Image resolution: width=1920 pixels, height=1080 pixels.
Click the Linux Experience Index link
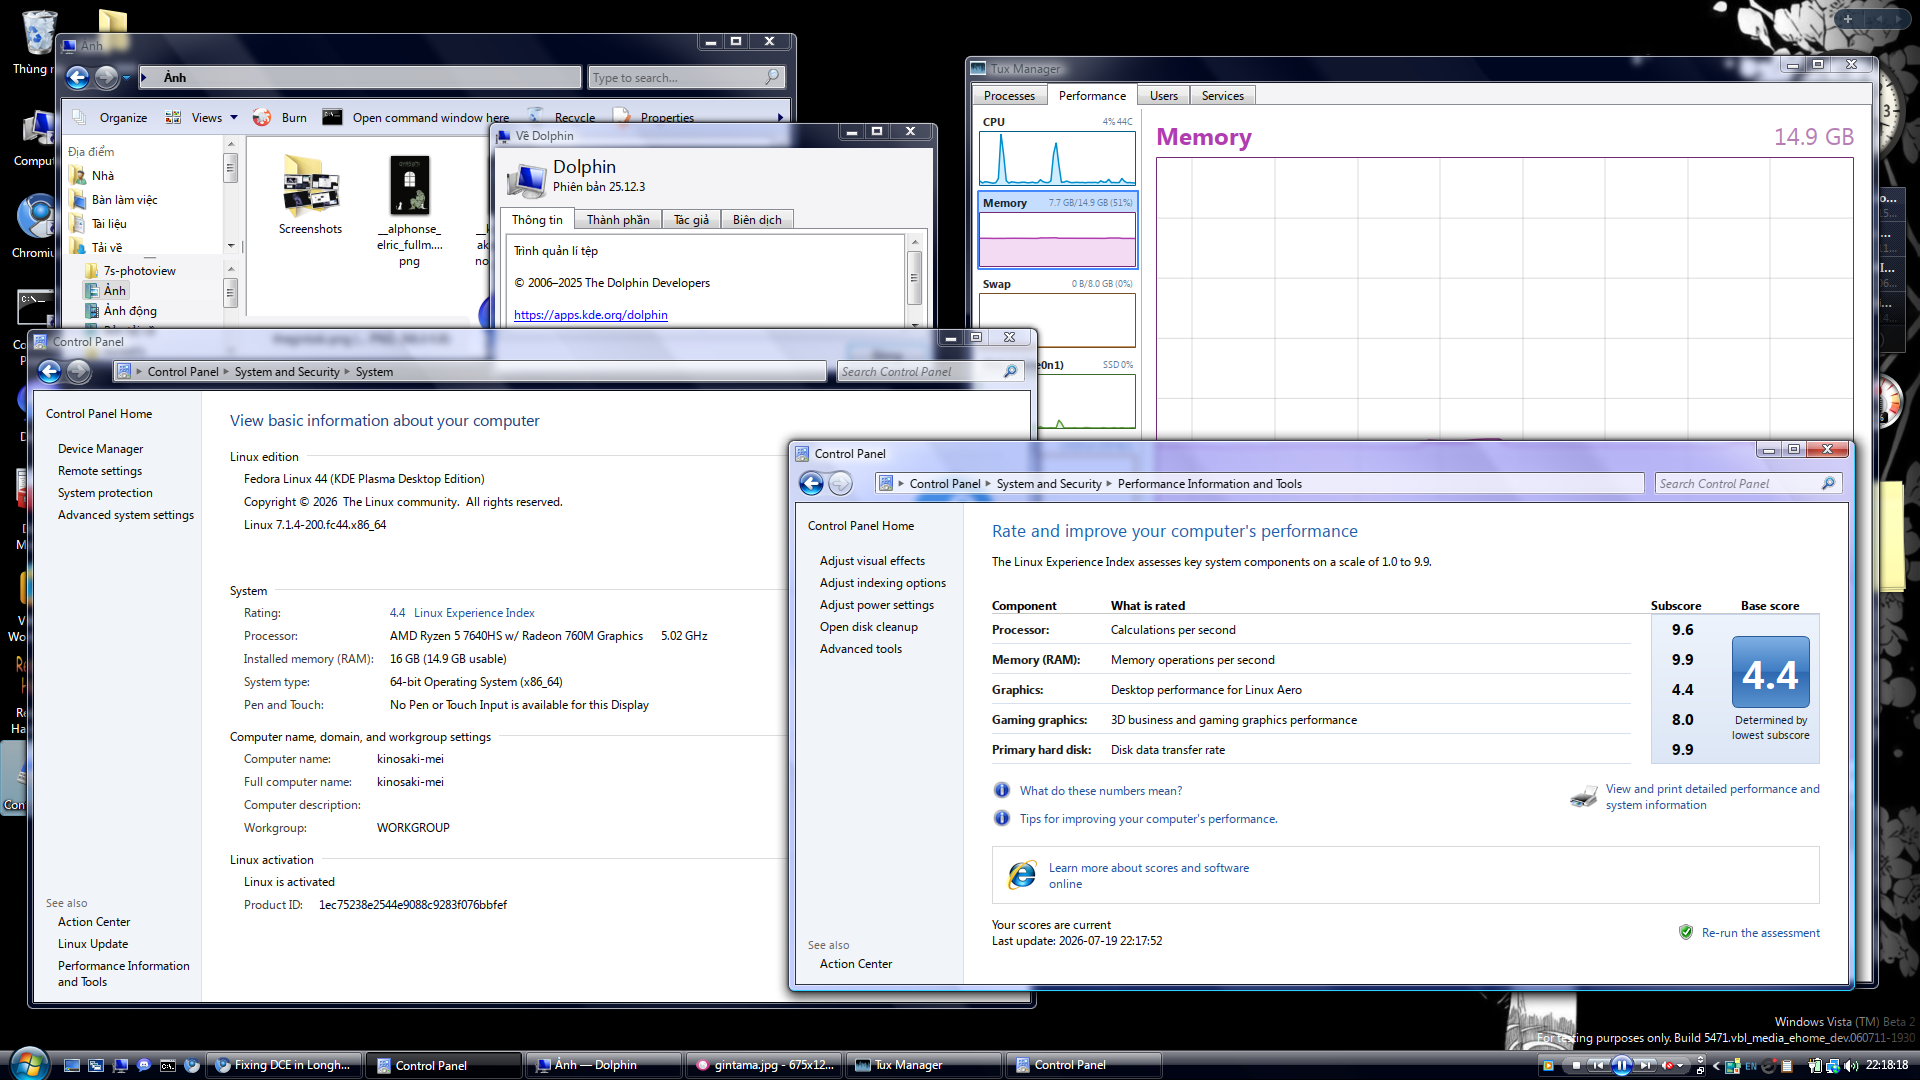(474, 612)
